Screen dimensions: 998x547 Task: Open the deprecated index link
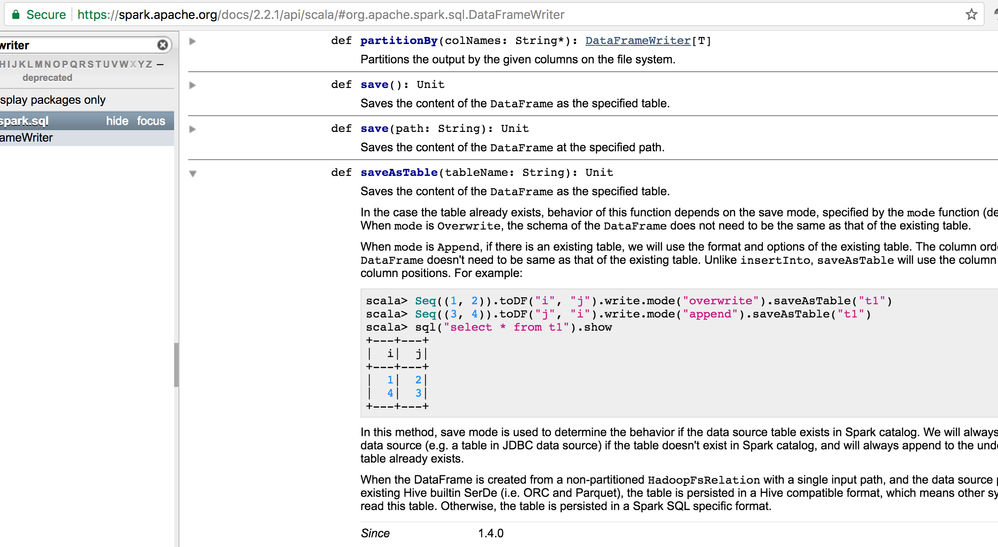47,78
